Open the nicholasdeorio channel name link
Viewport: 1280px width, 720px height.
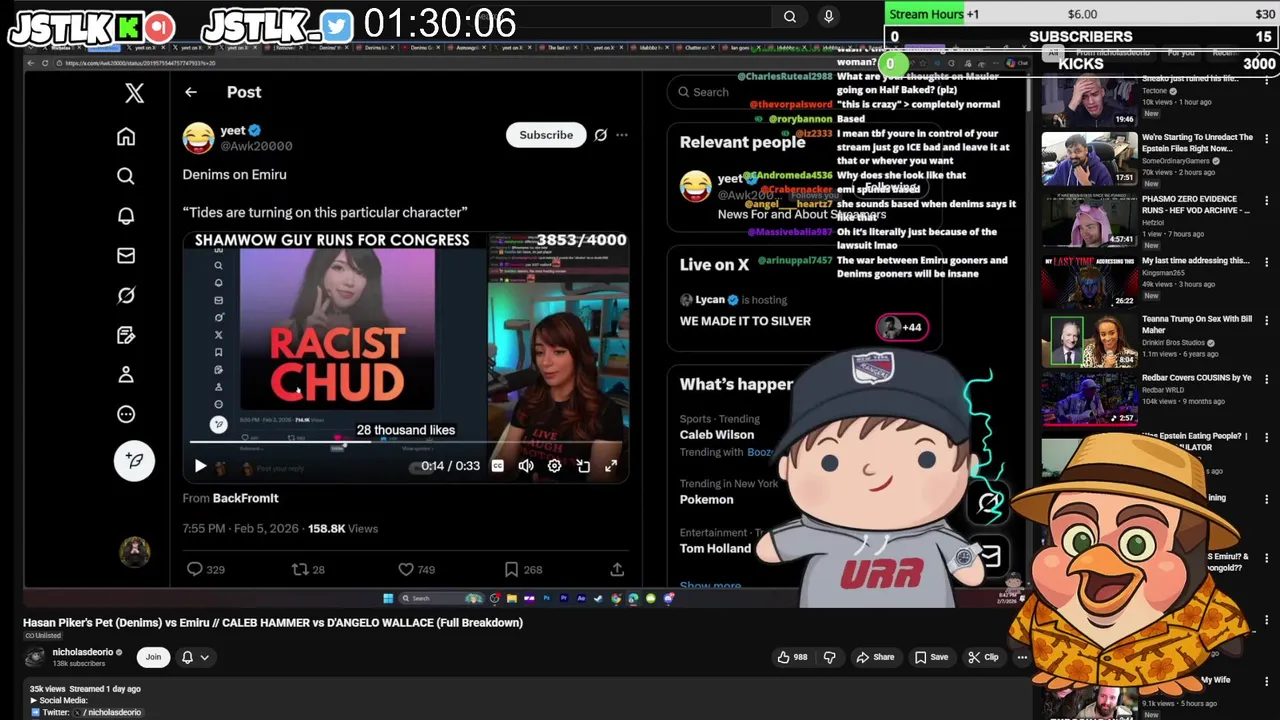[83, 652]
